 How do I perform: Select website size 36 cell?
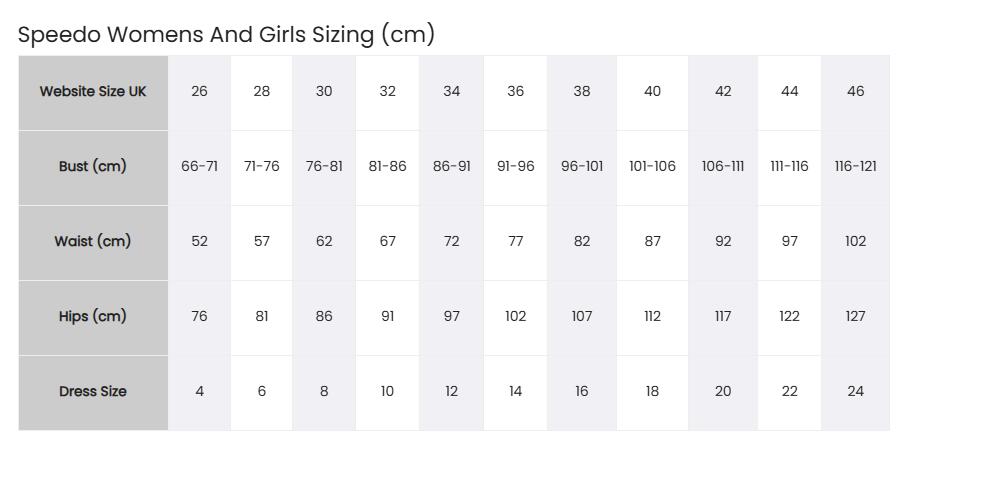pyautogui.click(x=515, y=91)
